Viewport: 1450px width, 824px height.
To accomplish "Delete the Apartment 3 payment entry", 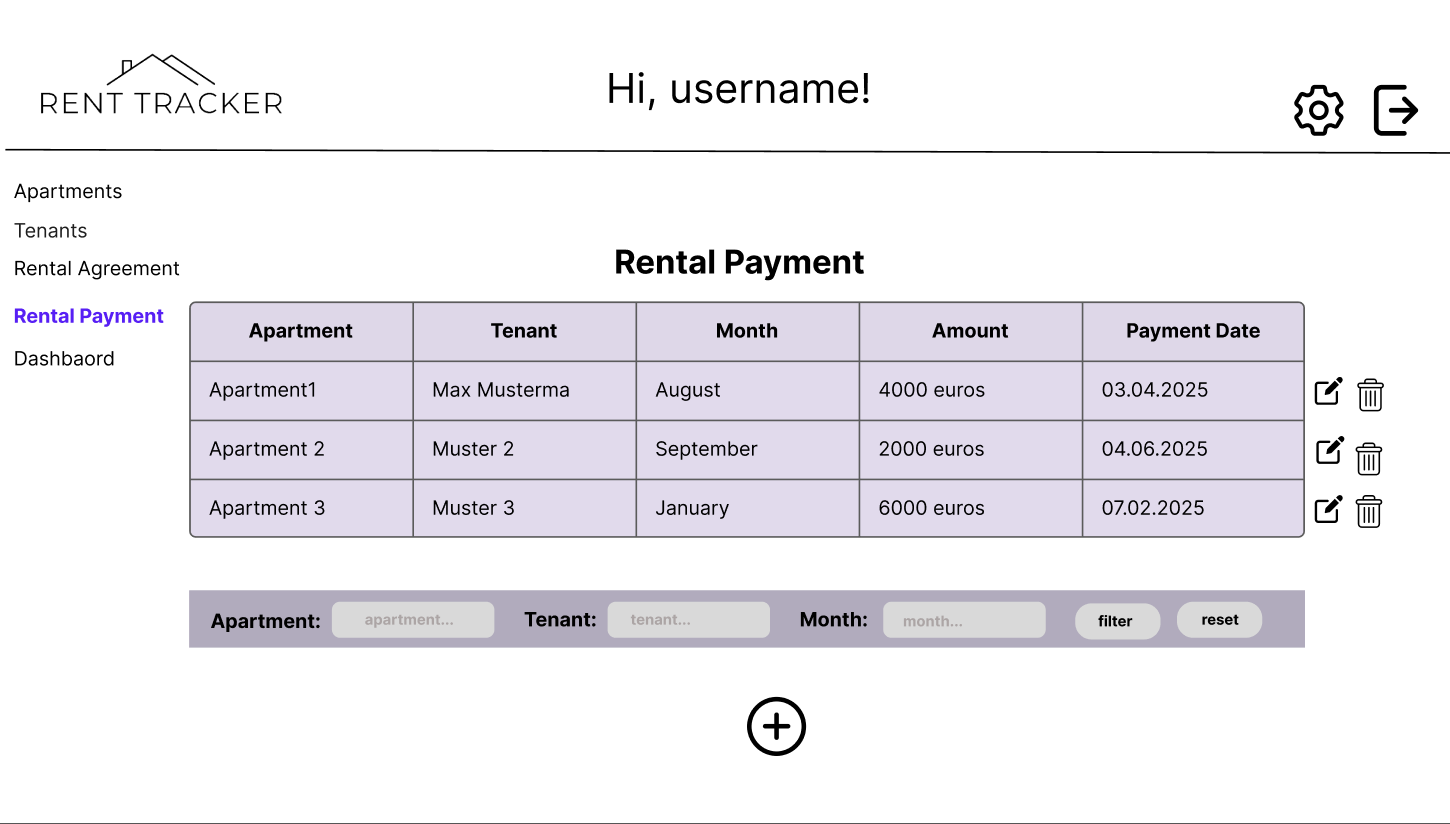I will pyautogui.click(x=1368, y=512).
